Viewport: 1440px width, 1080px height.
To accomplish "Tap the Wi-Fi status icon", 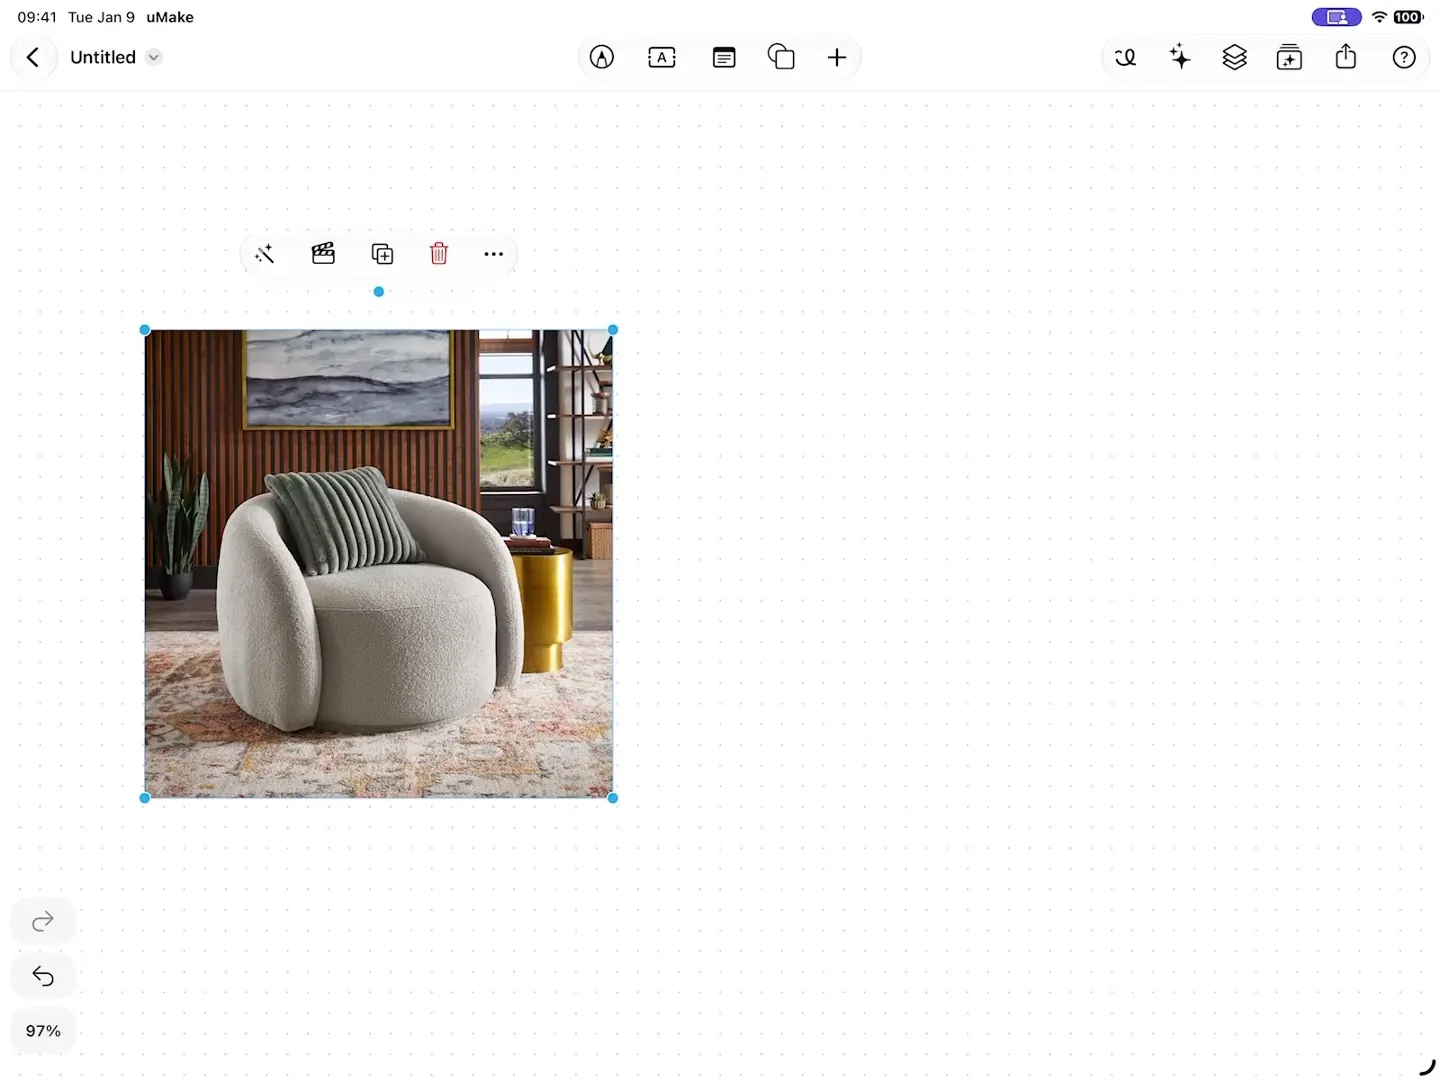I will tap(1380, 17).
